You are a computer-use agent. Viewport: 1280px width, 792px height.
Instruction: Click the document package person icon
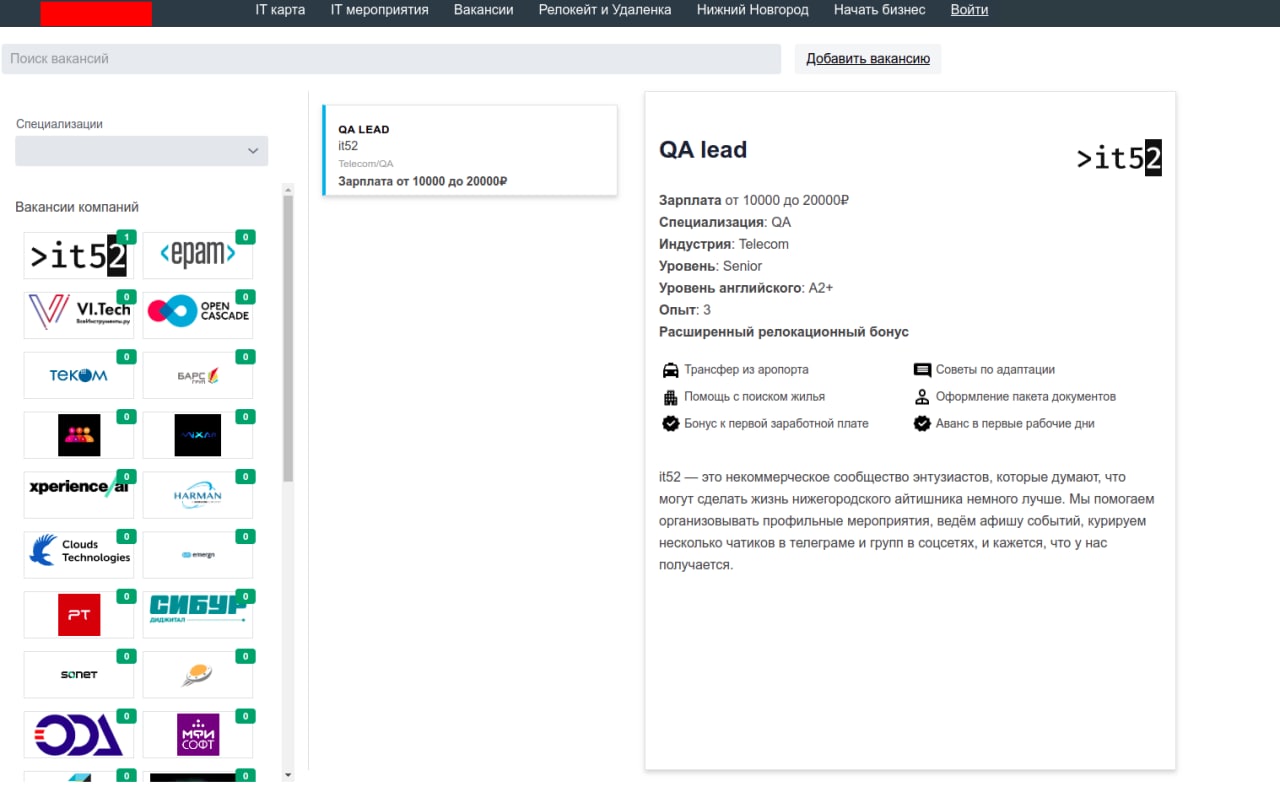(x=922, y=397)
